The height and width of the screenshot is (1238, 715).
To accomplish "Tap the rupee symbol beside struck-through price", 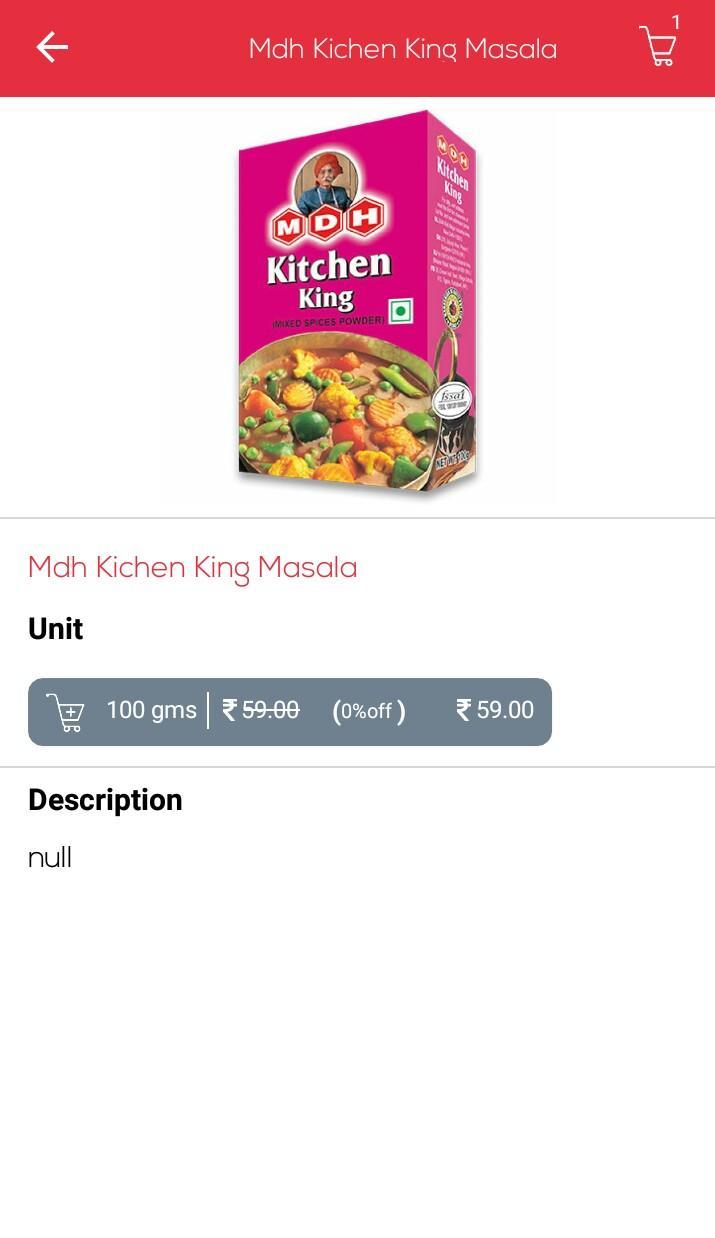I will pos(230,710).
